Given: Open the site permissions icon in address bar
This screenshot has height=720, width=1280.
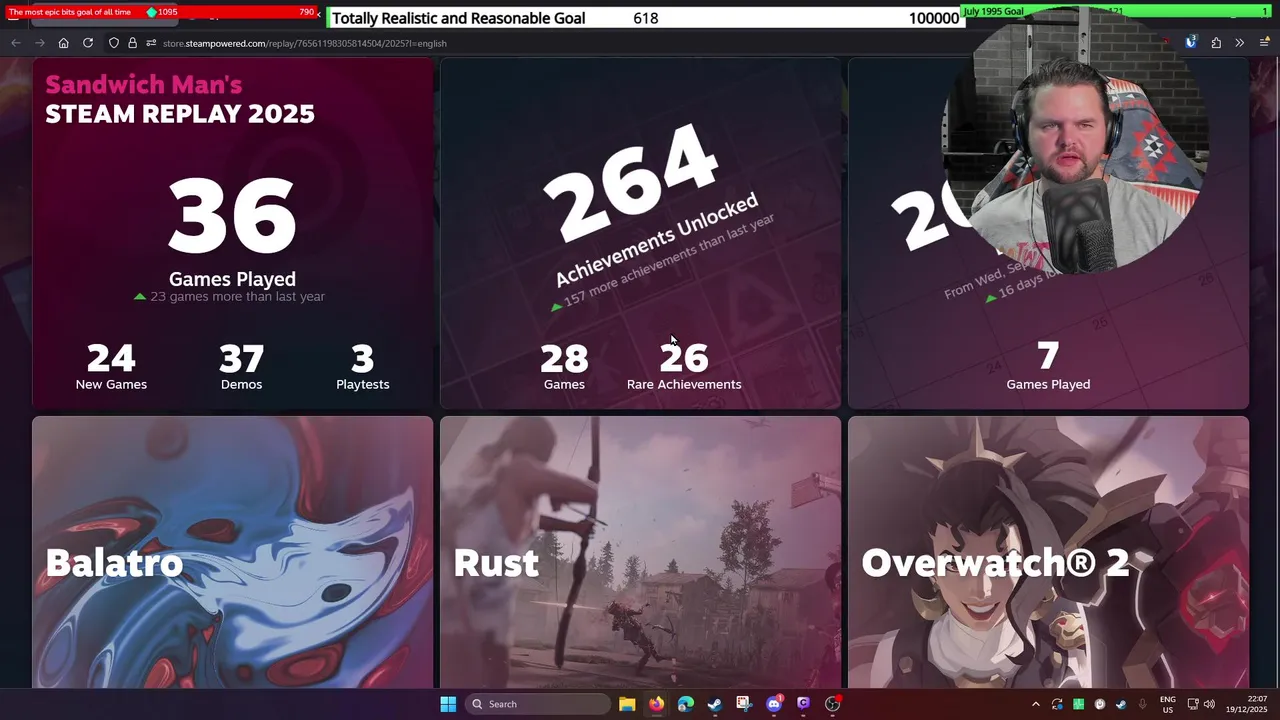Looking at the screenshot, I should [x=151, y=43].
